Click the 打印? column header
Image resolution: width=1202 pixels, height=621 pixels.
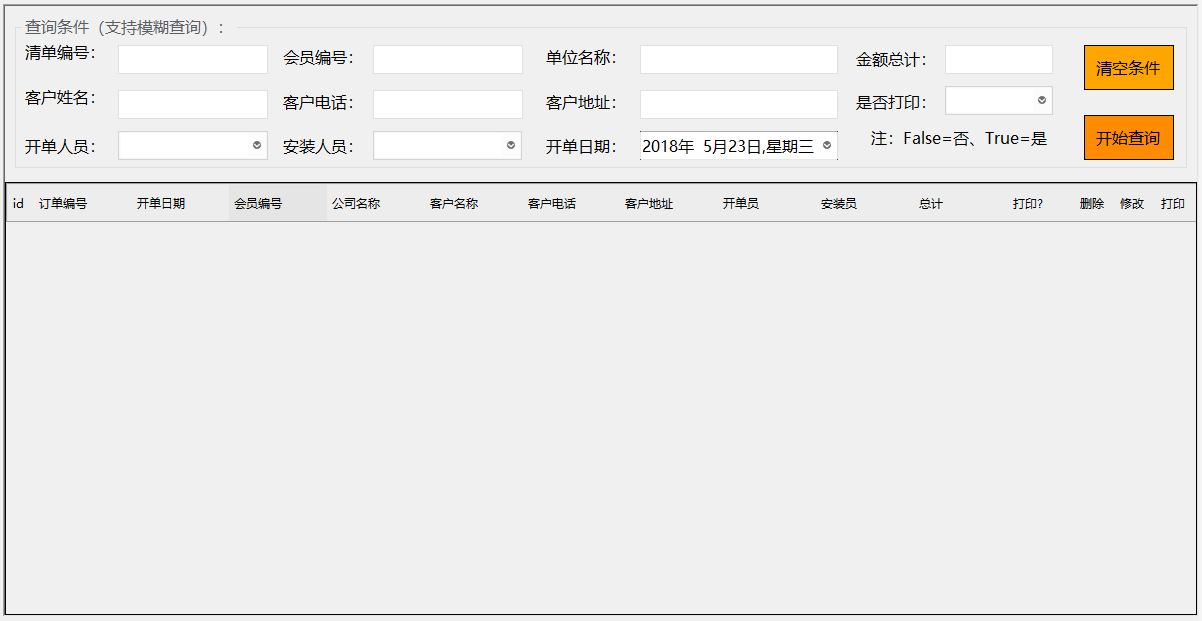[x=1028, y=203]
